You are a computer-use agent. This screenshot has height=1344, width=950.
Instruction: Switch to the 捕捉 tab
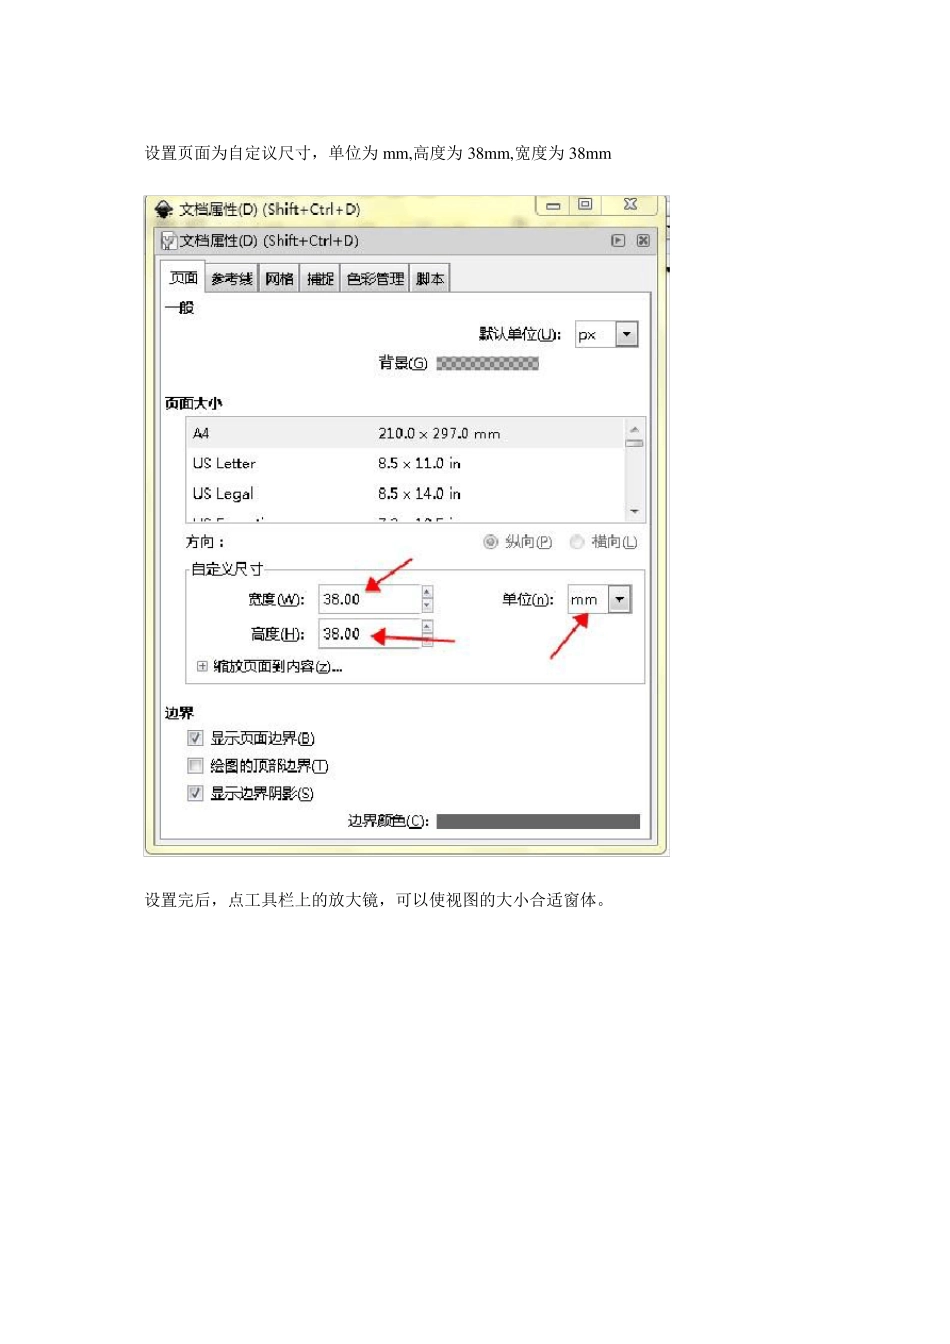coord(320,279)
